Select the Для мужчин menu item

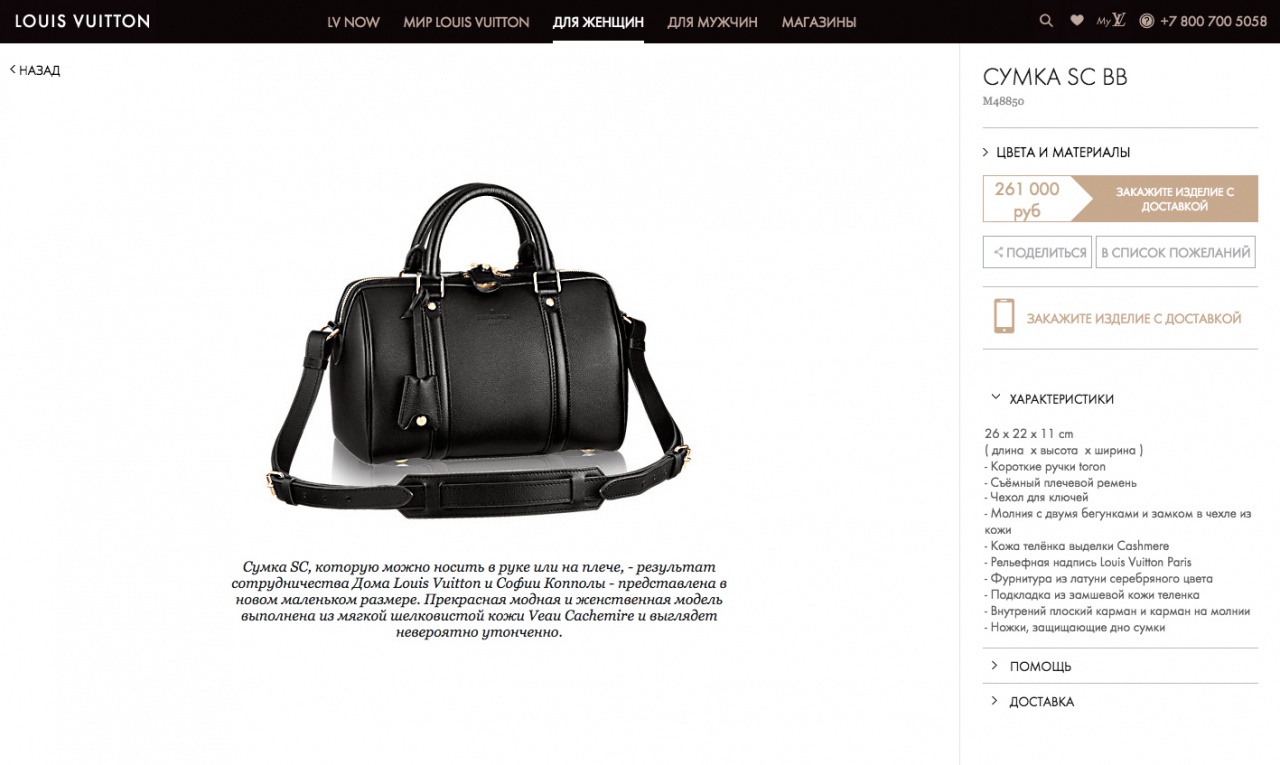(712, 22)
